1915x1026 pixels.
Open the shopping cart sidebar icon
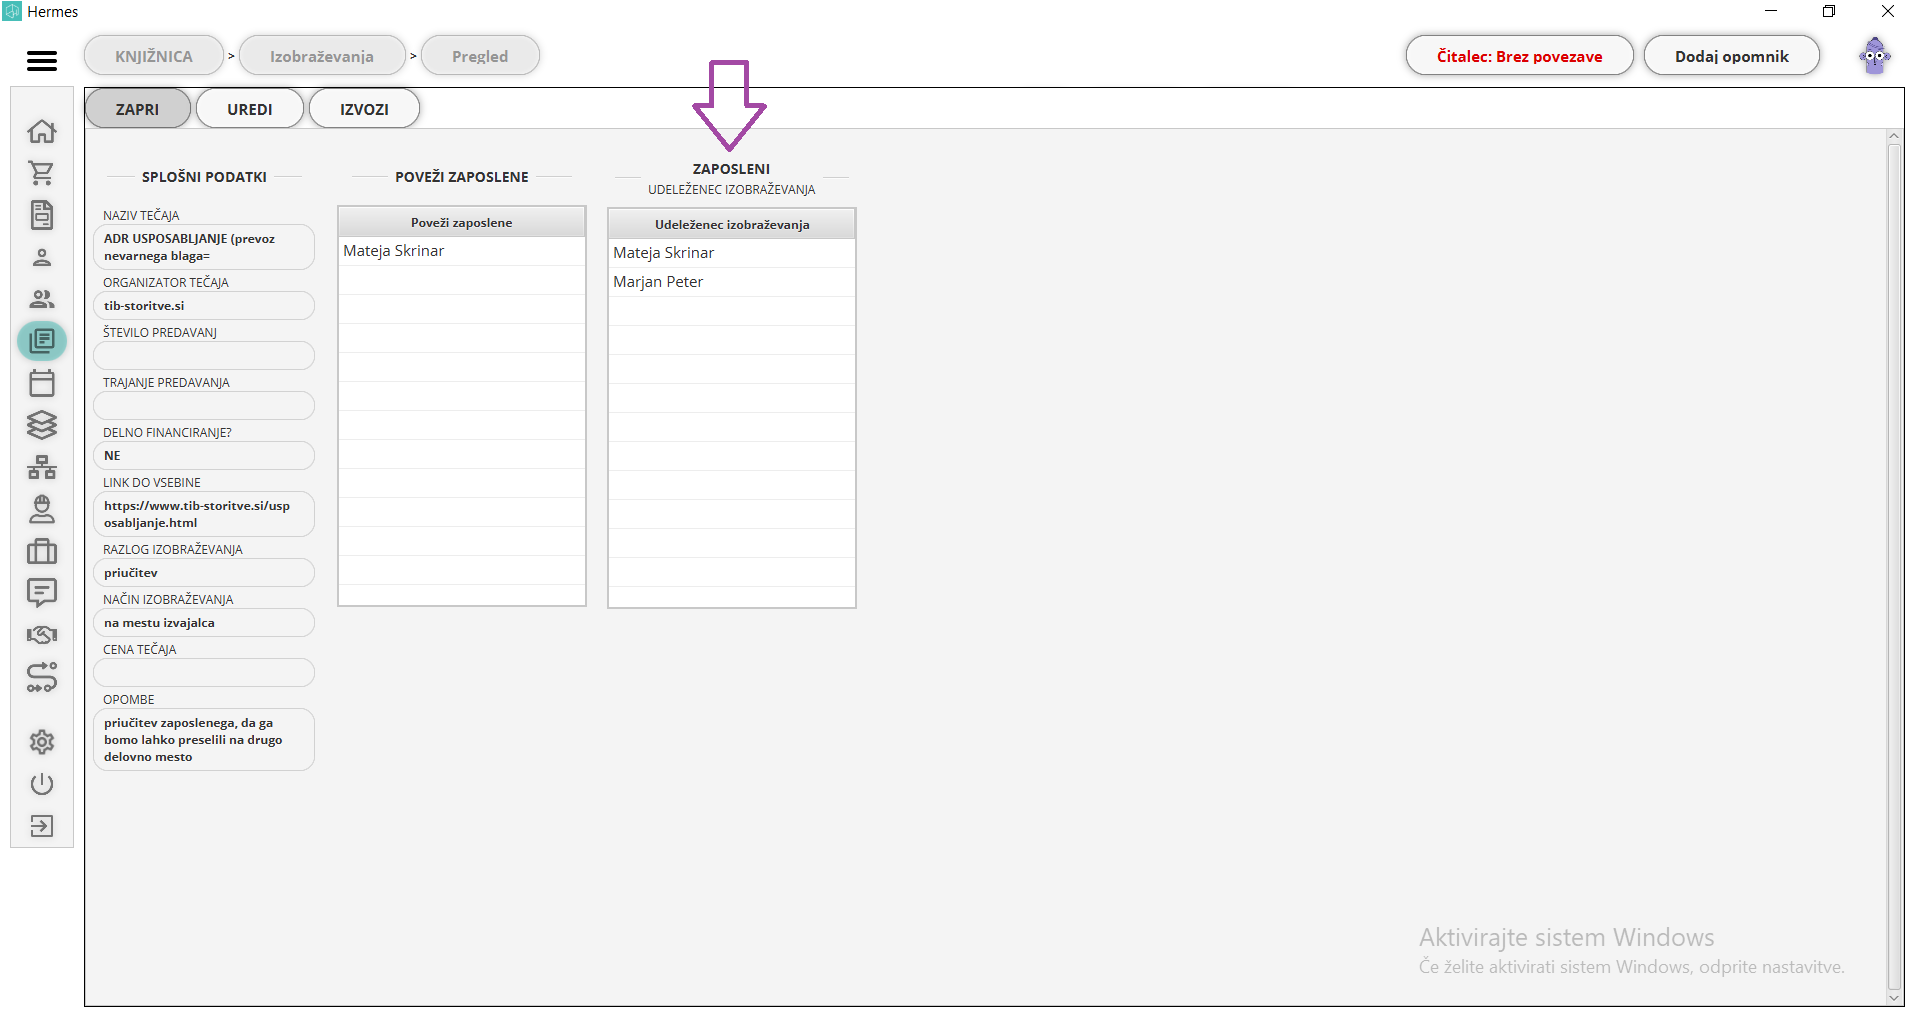click(x=42, y=173)
